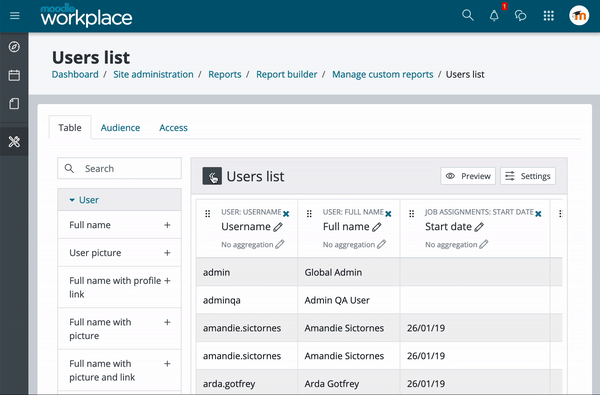Click the 'Arda Gotfrey' full name cell
This screenshot has width=600, height=395.
[349, 384]
